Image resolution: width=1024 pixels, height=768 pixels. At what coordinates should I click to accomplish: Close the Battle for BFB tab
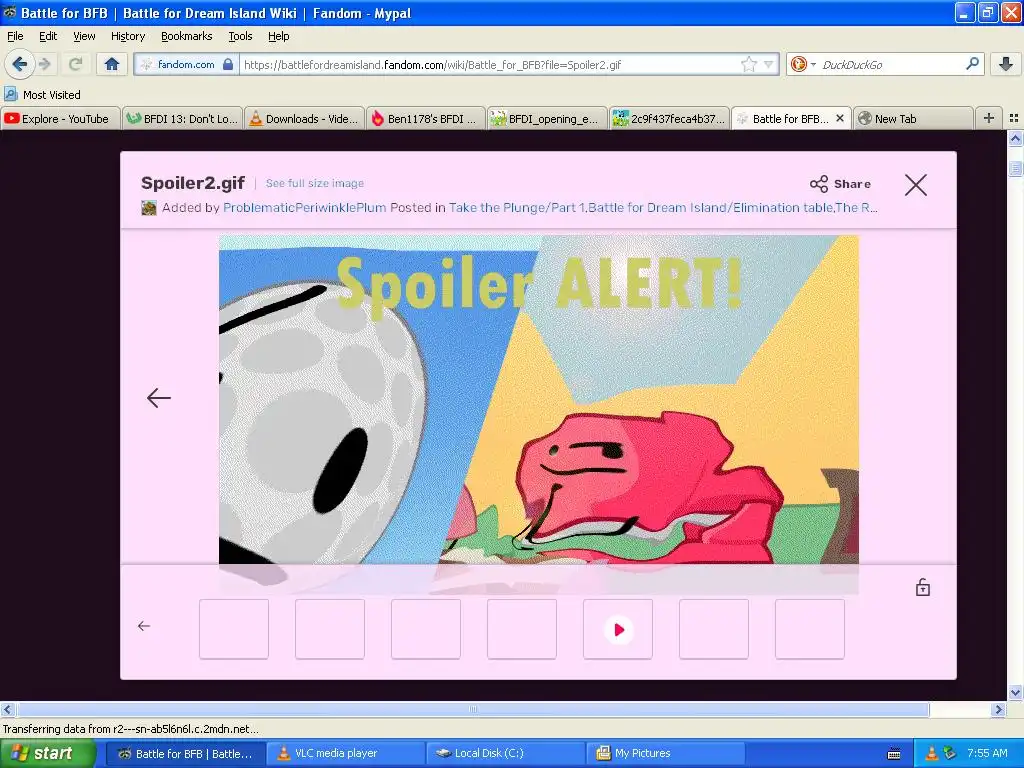coord(840,118)
